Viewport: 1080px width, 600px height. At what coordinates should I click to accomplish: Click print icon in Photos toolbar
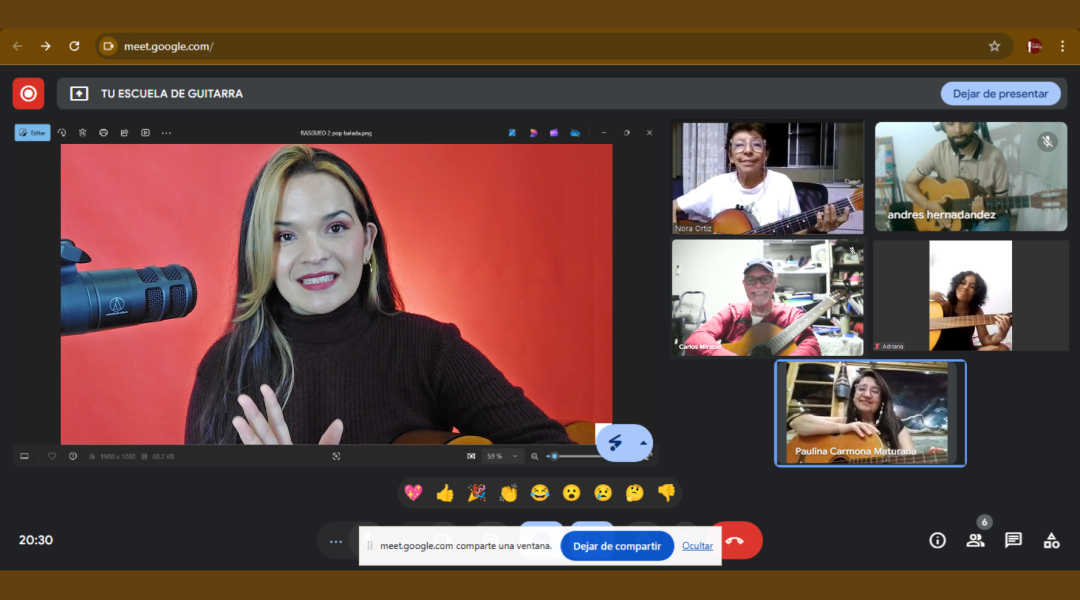pos(103,133)
